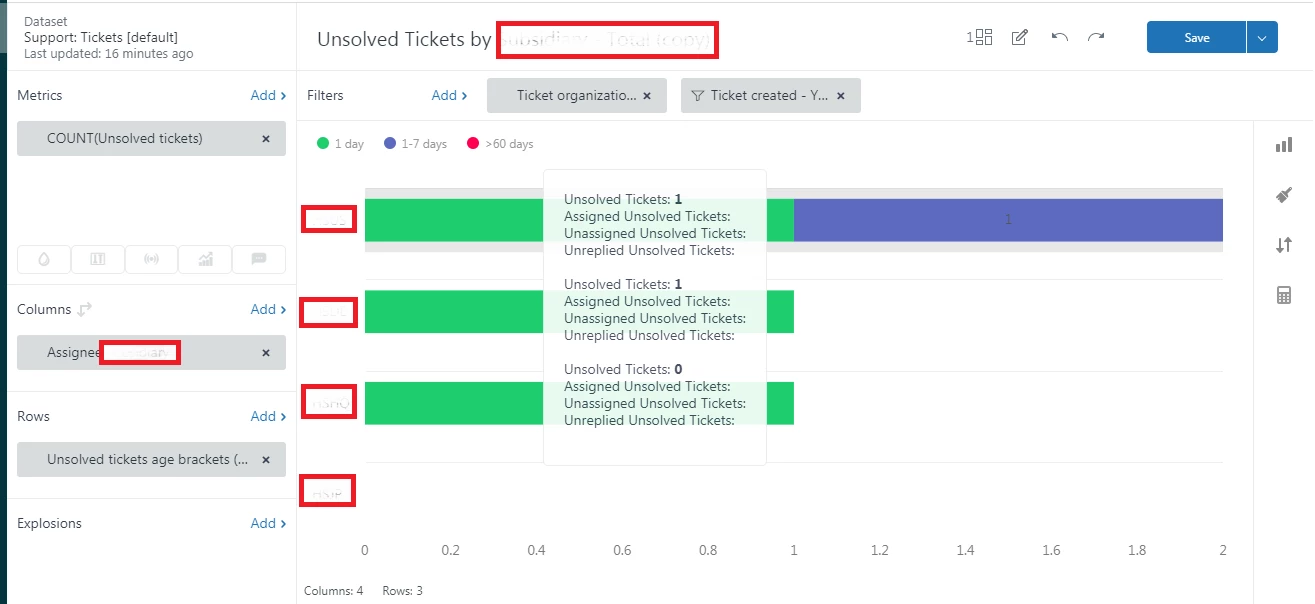Viewport: 1315px width, 604px height.
Task: Open the Ticket created filter
Action: 768,96
